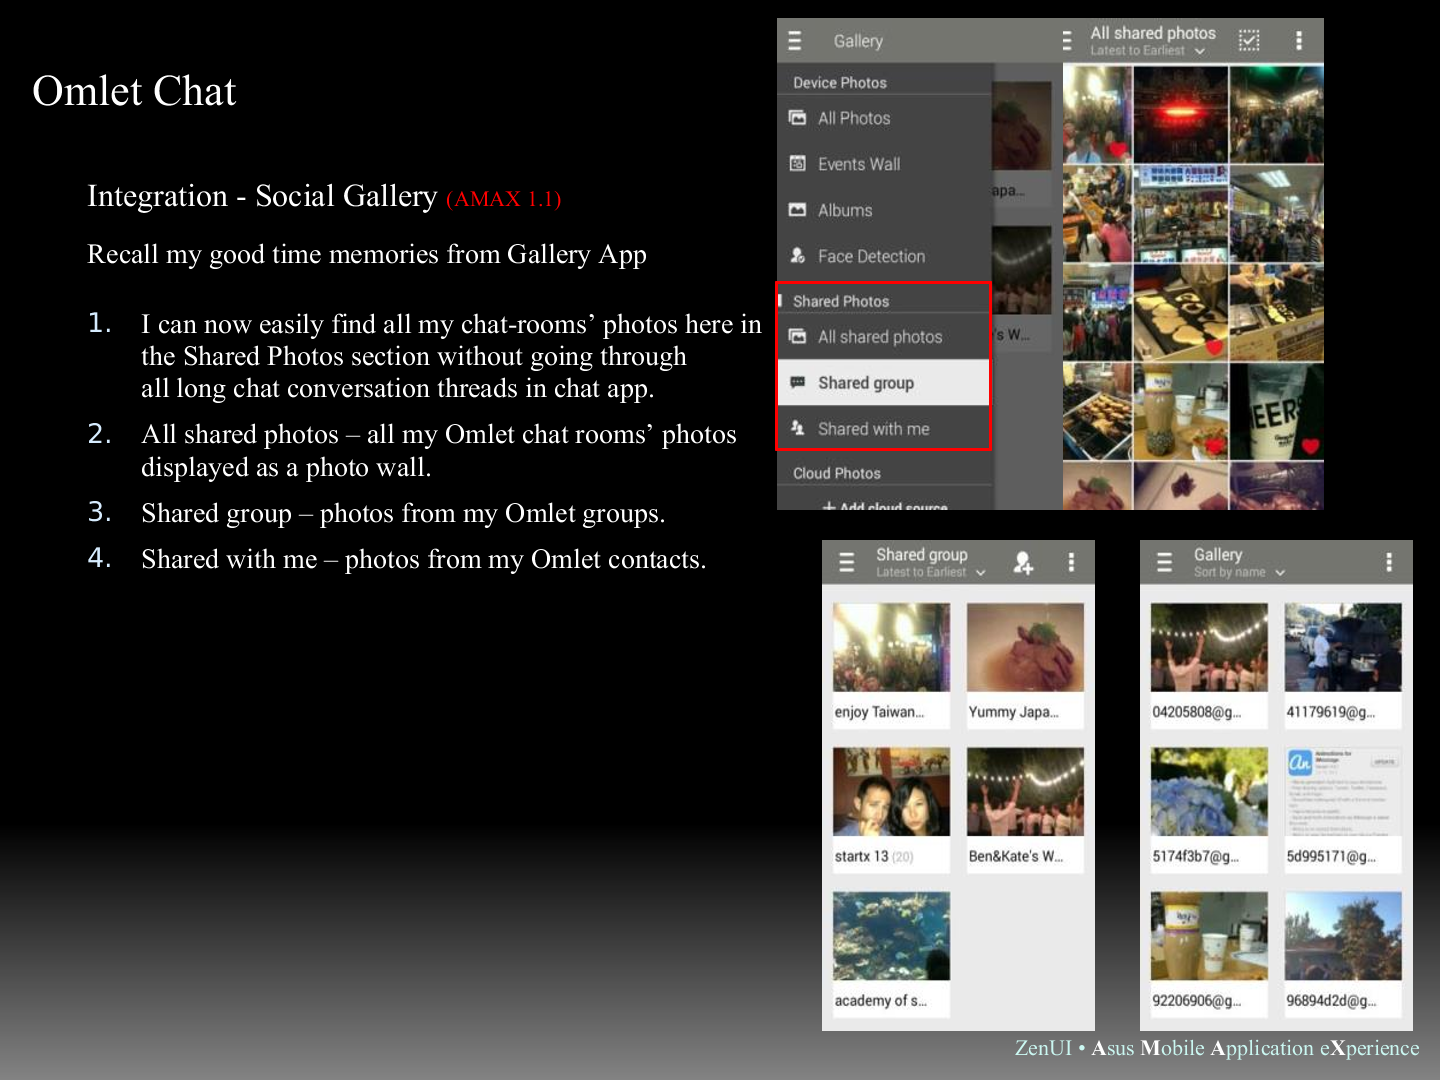Open the hamburger menu in Shared group screen
The width and height of the screenshot is (1440, 1080).
[846, 563]
